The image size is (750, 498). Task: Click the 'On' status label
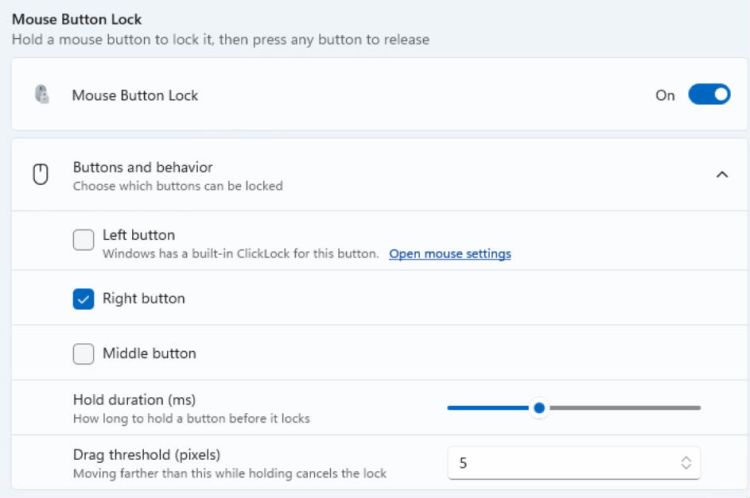pos(665,95)
